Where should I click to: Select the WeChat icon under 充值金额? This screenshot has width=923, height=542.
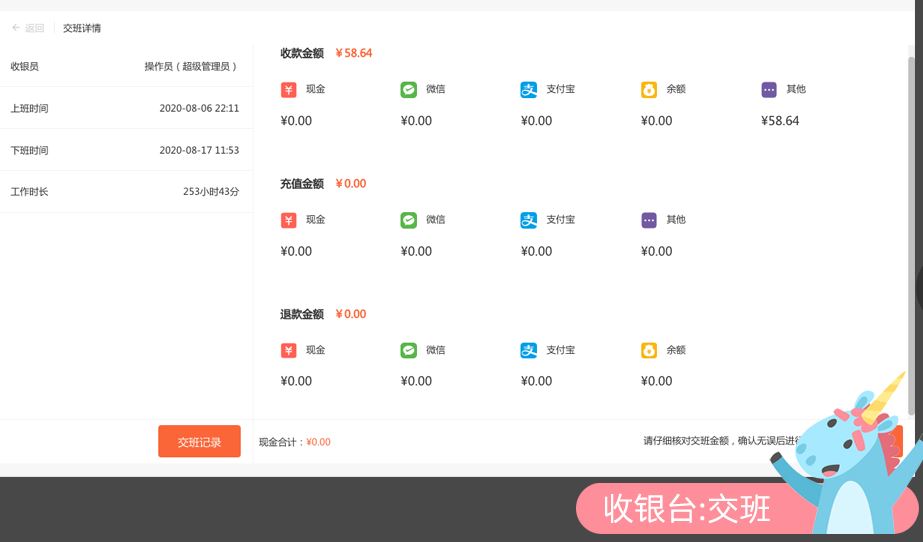pos(409,220)
